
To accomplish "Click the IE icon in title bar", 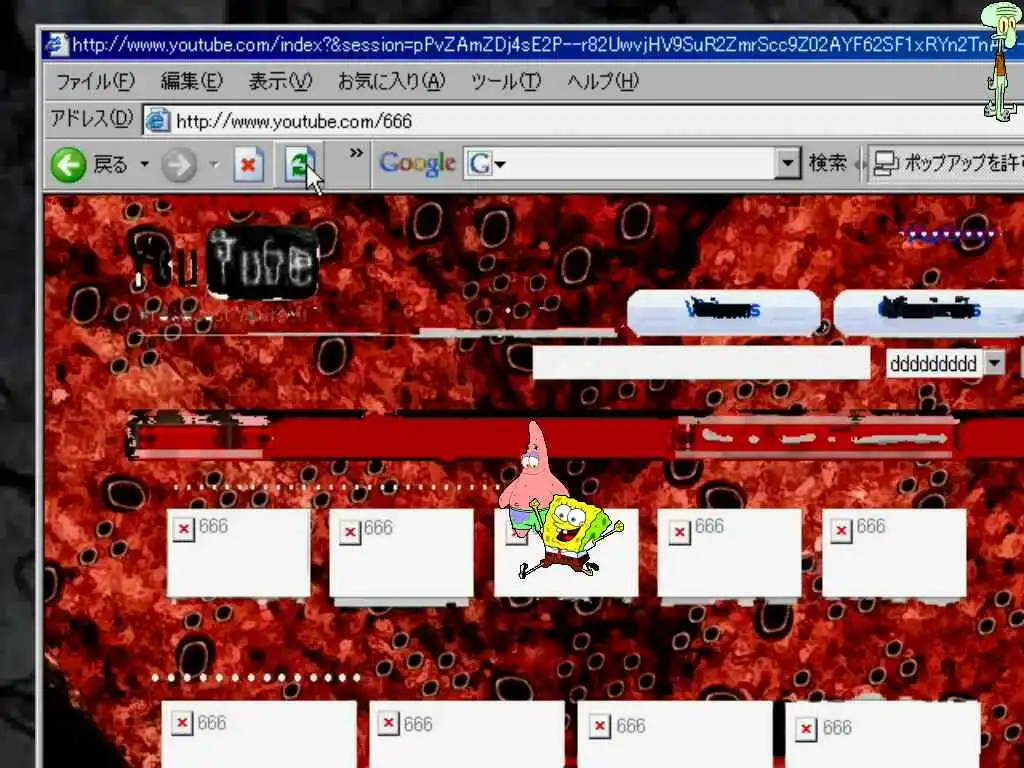I will point(56,44).
